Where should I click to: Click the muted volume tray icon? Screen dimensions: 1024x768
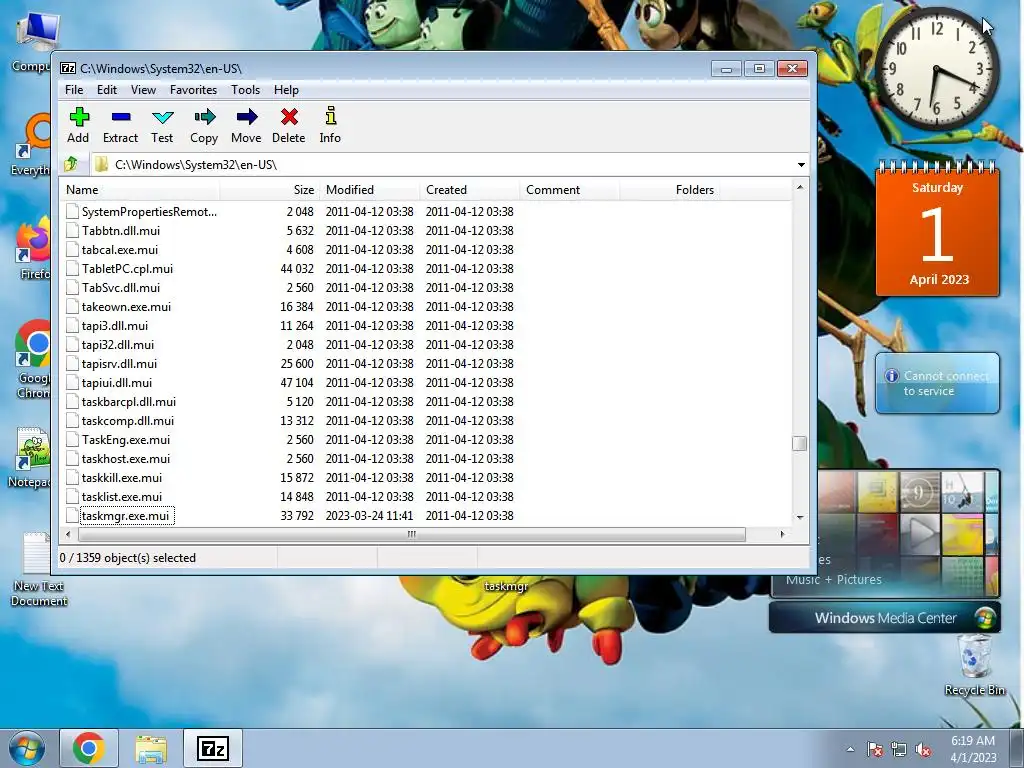click(x=923, y=750)
